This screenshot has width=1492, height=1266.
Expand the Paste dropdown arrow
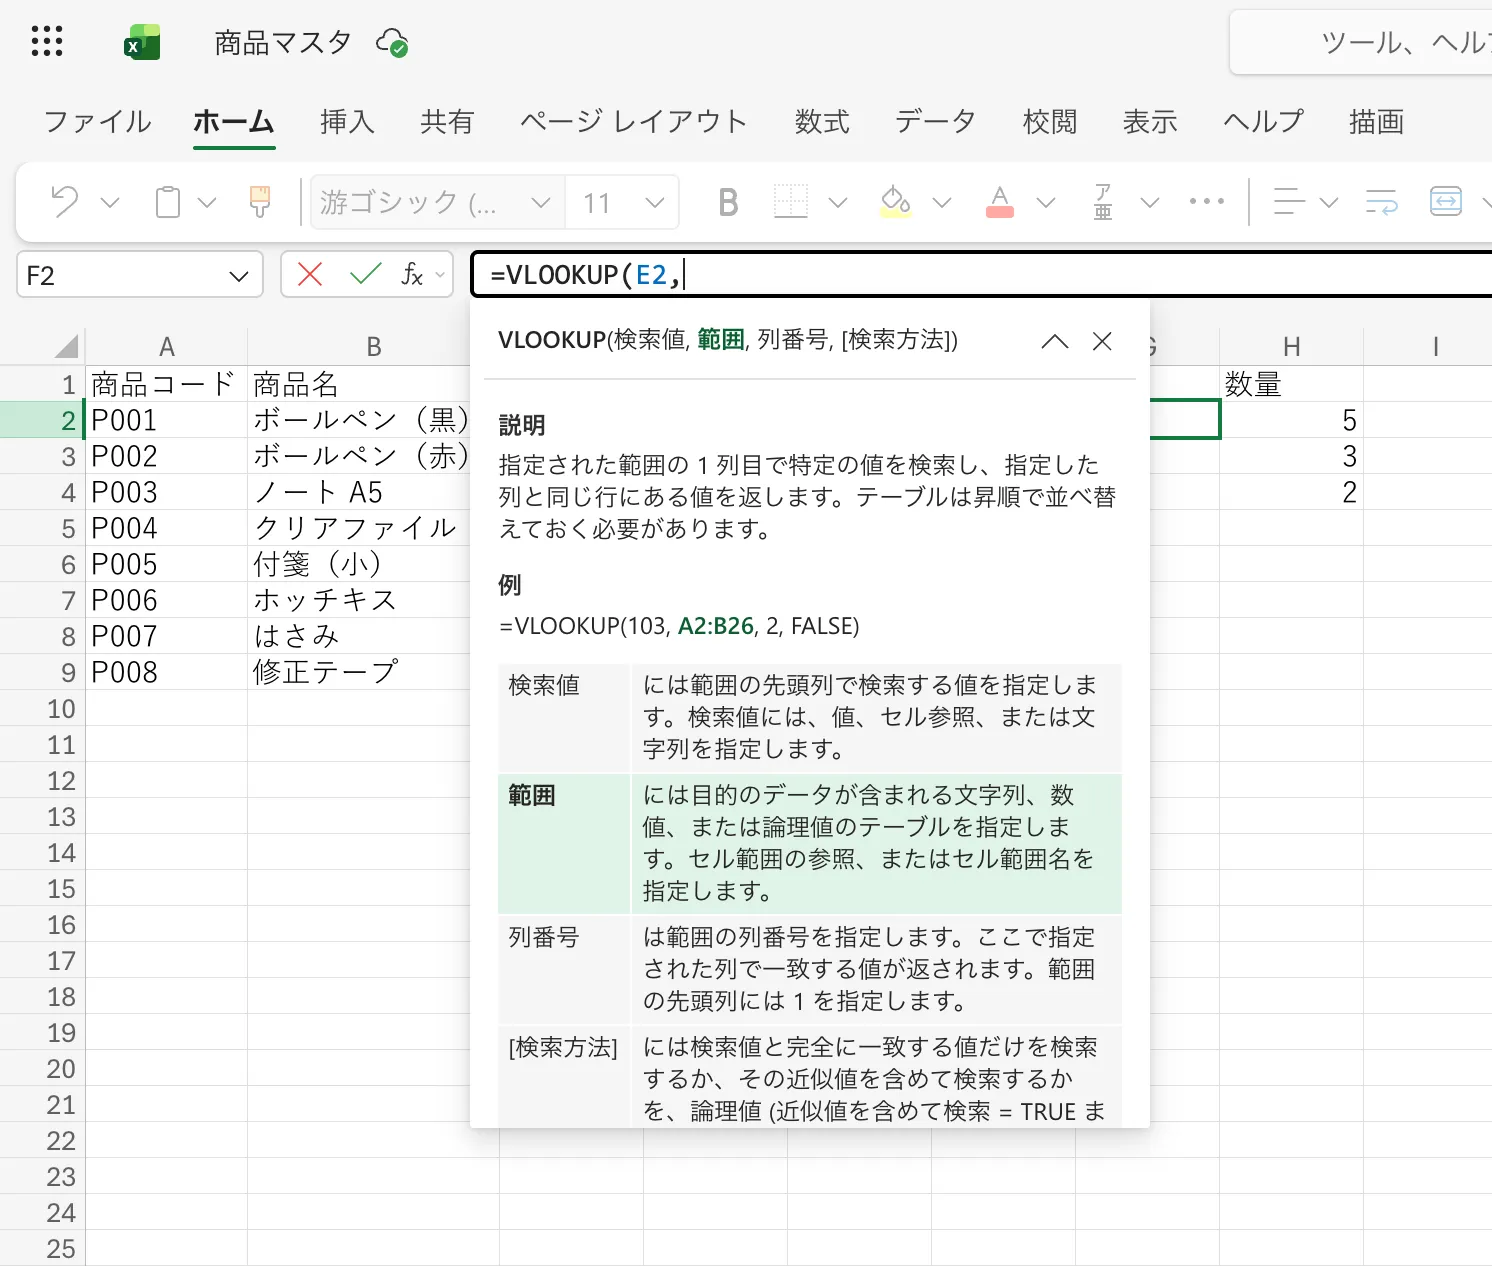tap(207, 203)
